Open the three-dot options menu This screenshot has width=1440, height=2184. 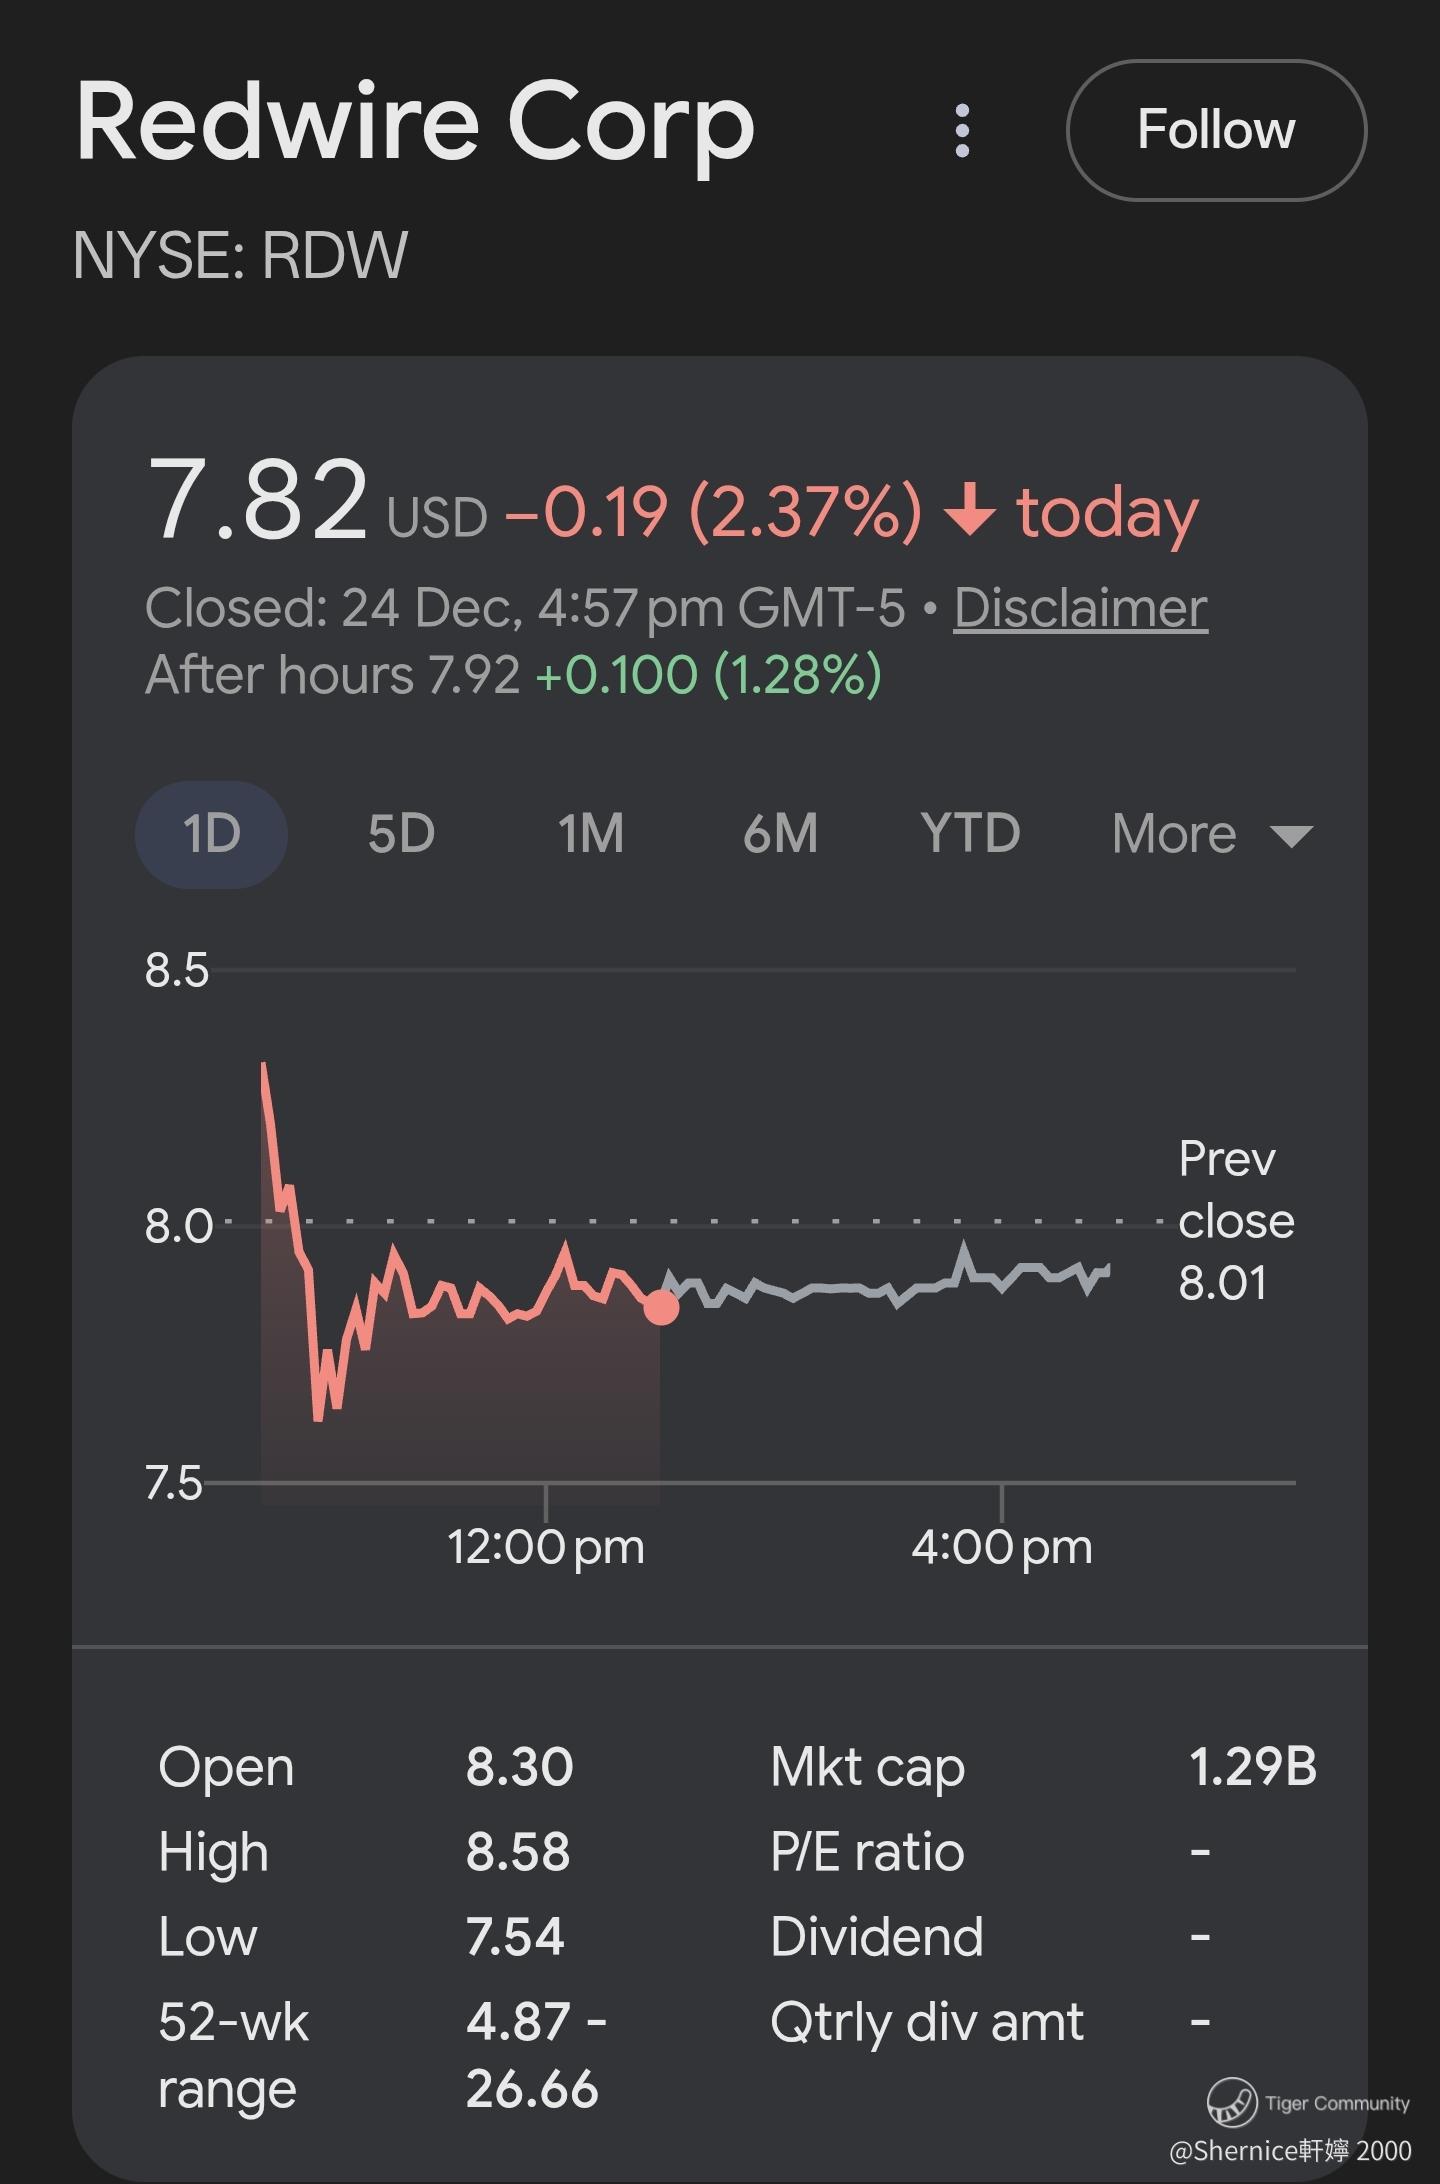962,130
